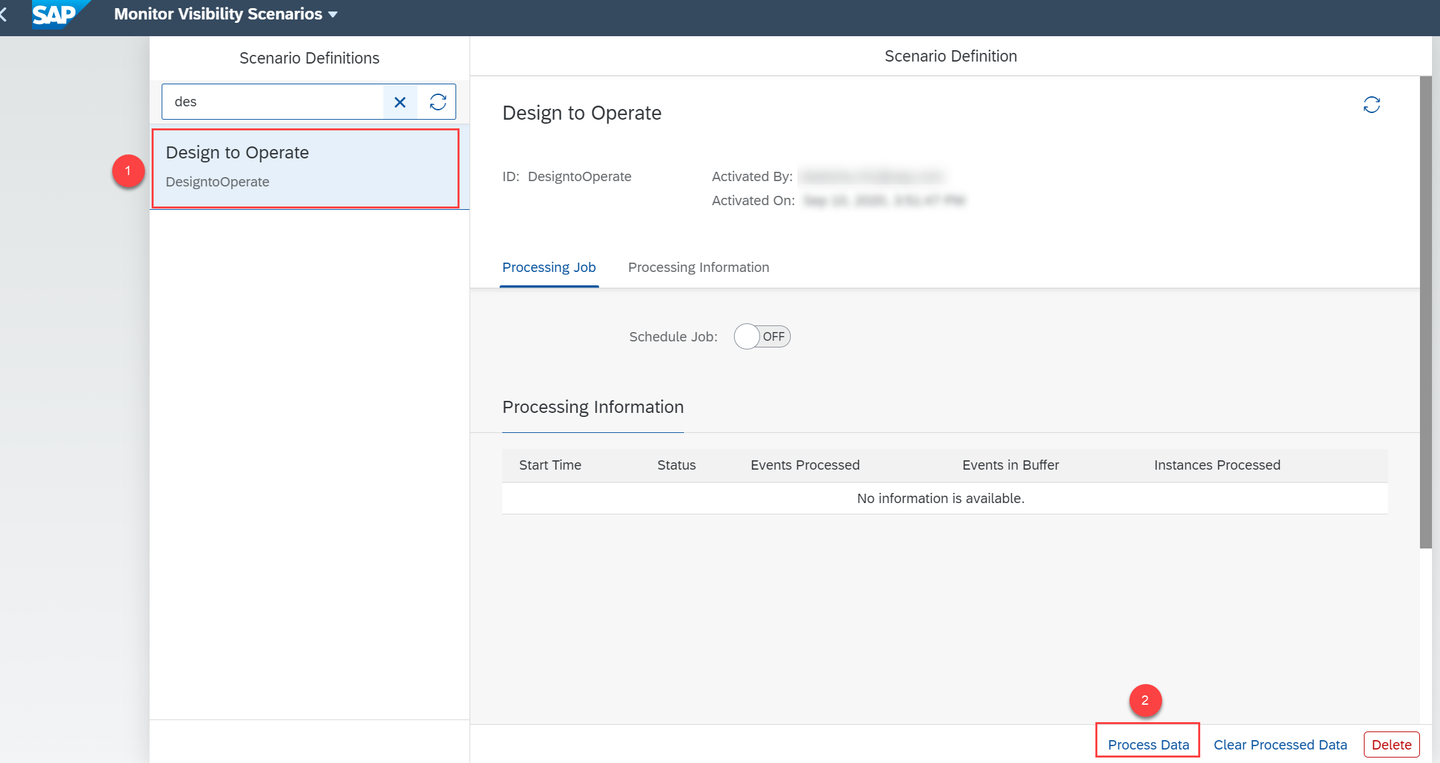Viewport: 1440px width, 763px height.
Task: Click the red Delete button
Action: 1391,744
